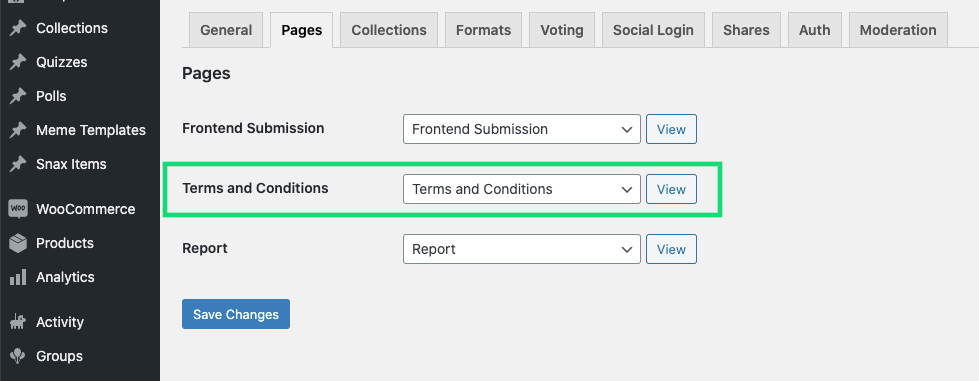This screenshot has width=979, height=381.
Task: Switch to the General tab
Action: point(226,30)
